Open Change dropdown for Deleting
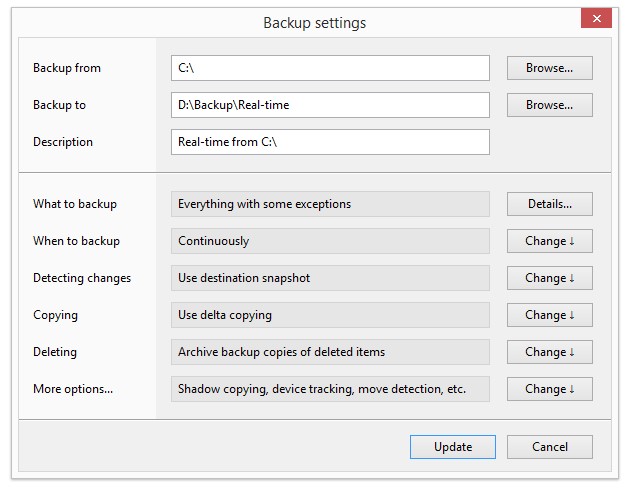This screenshot has height=490, width=630. (549, 352)
